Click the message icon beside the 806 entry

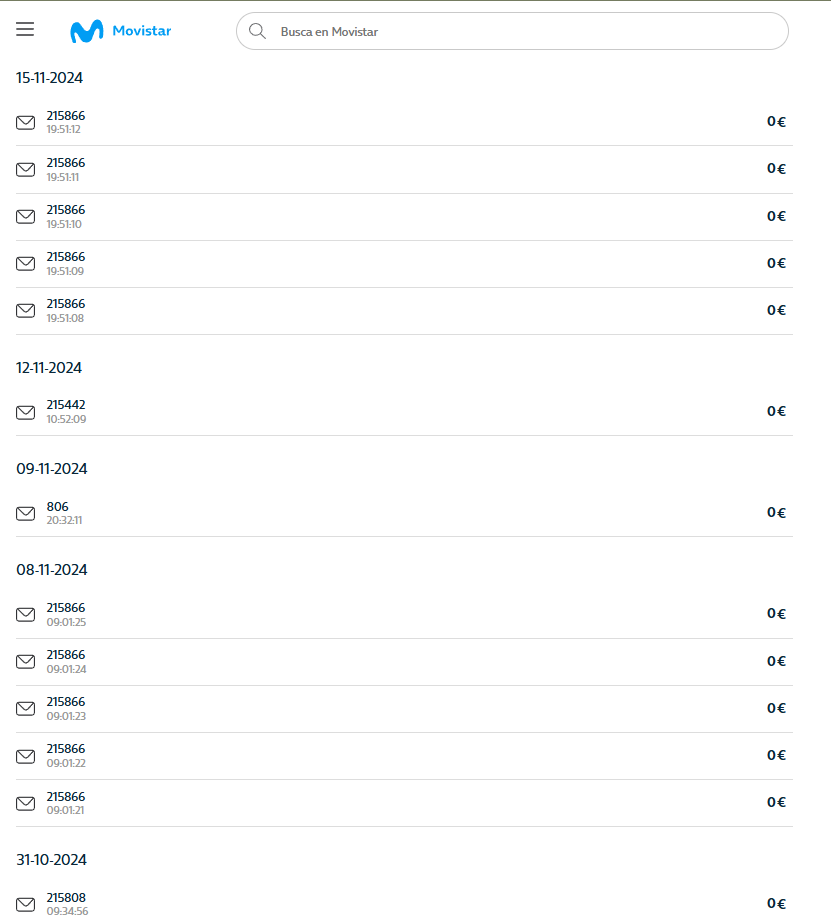[x=25, y=514]
